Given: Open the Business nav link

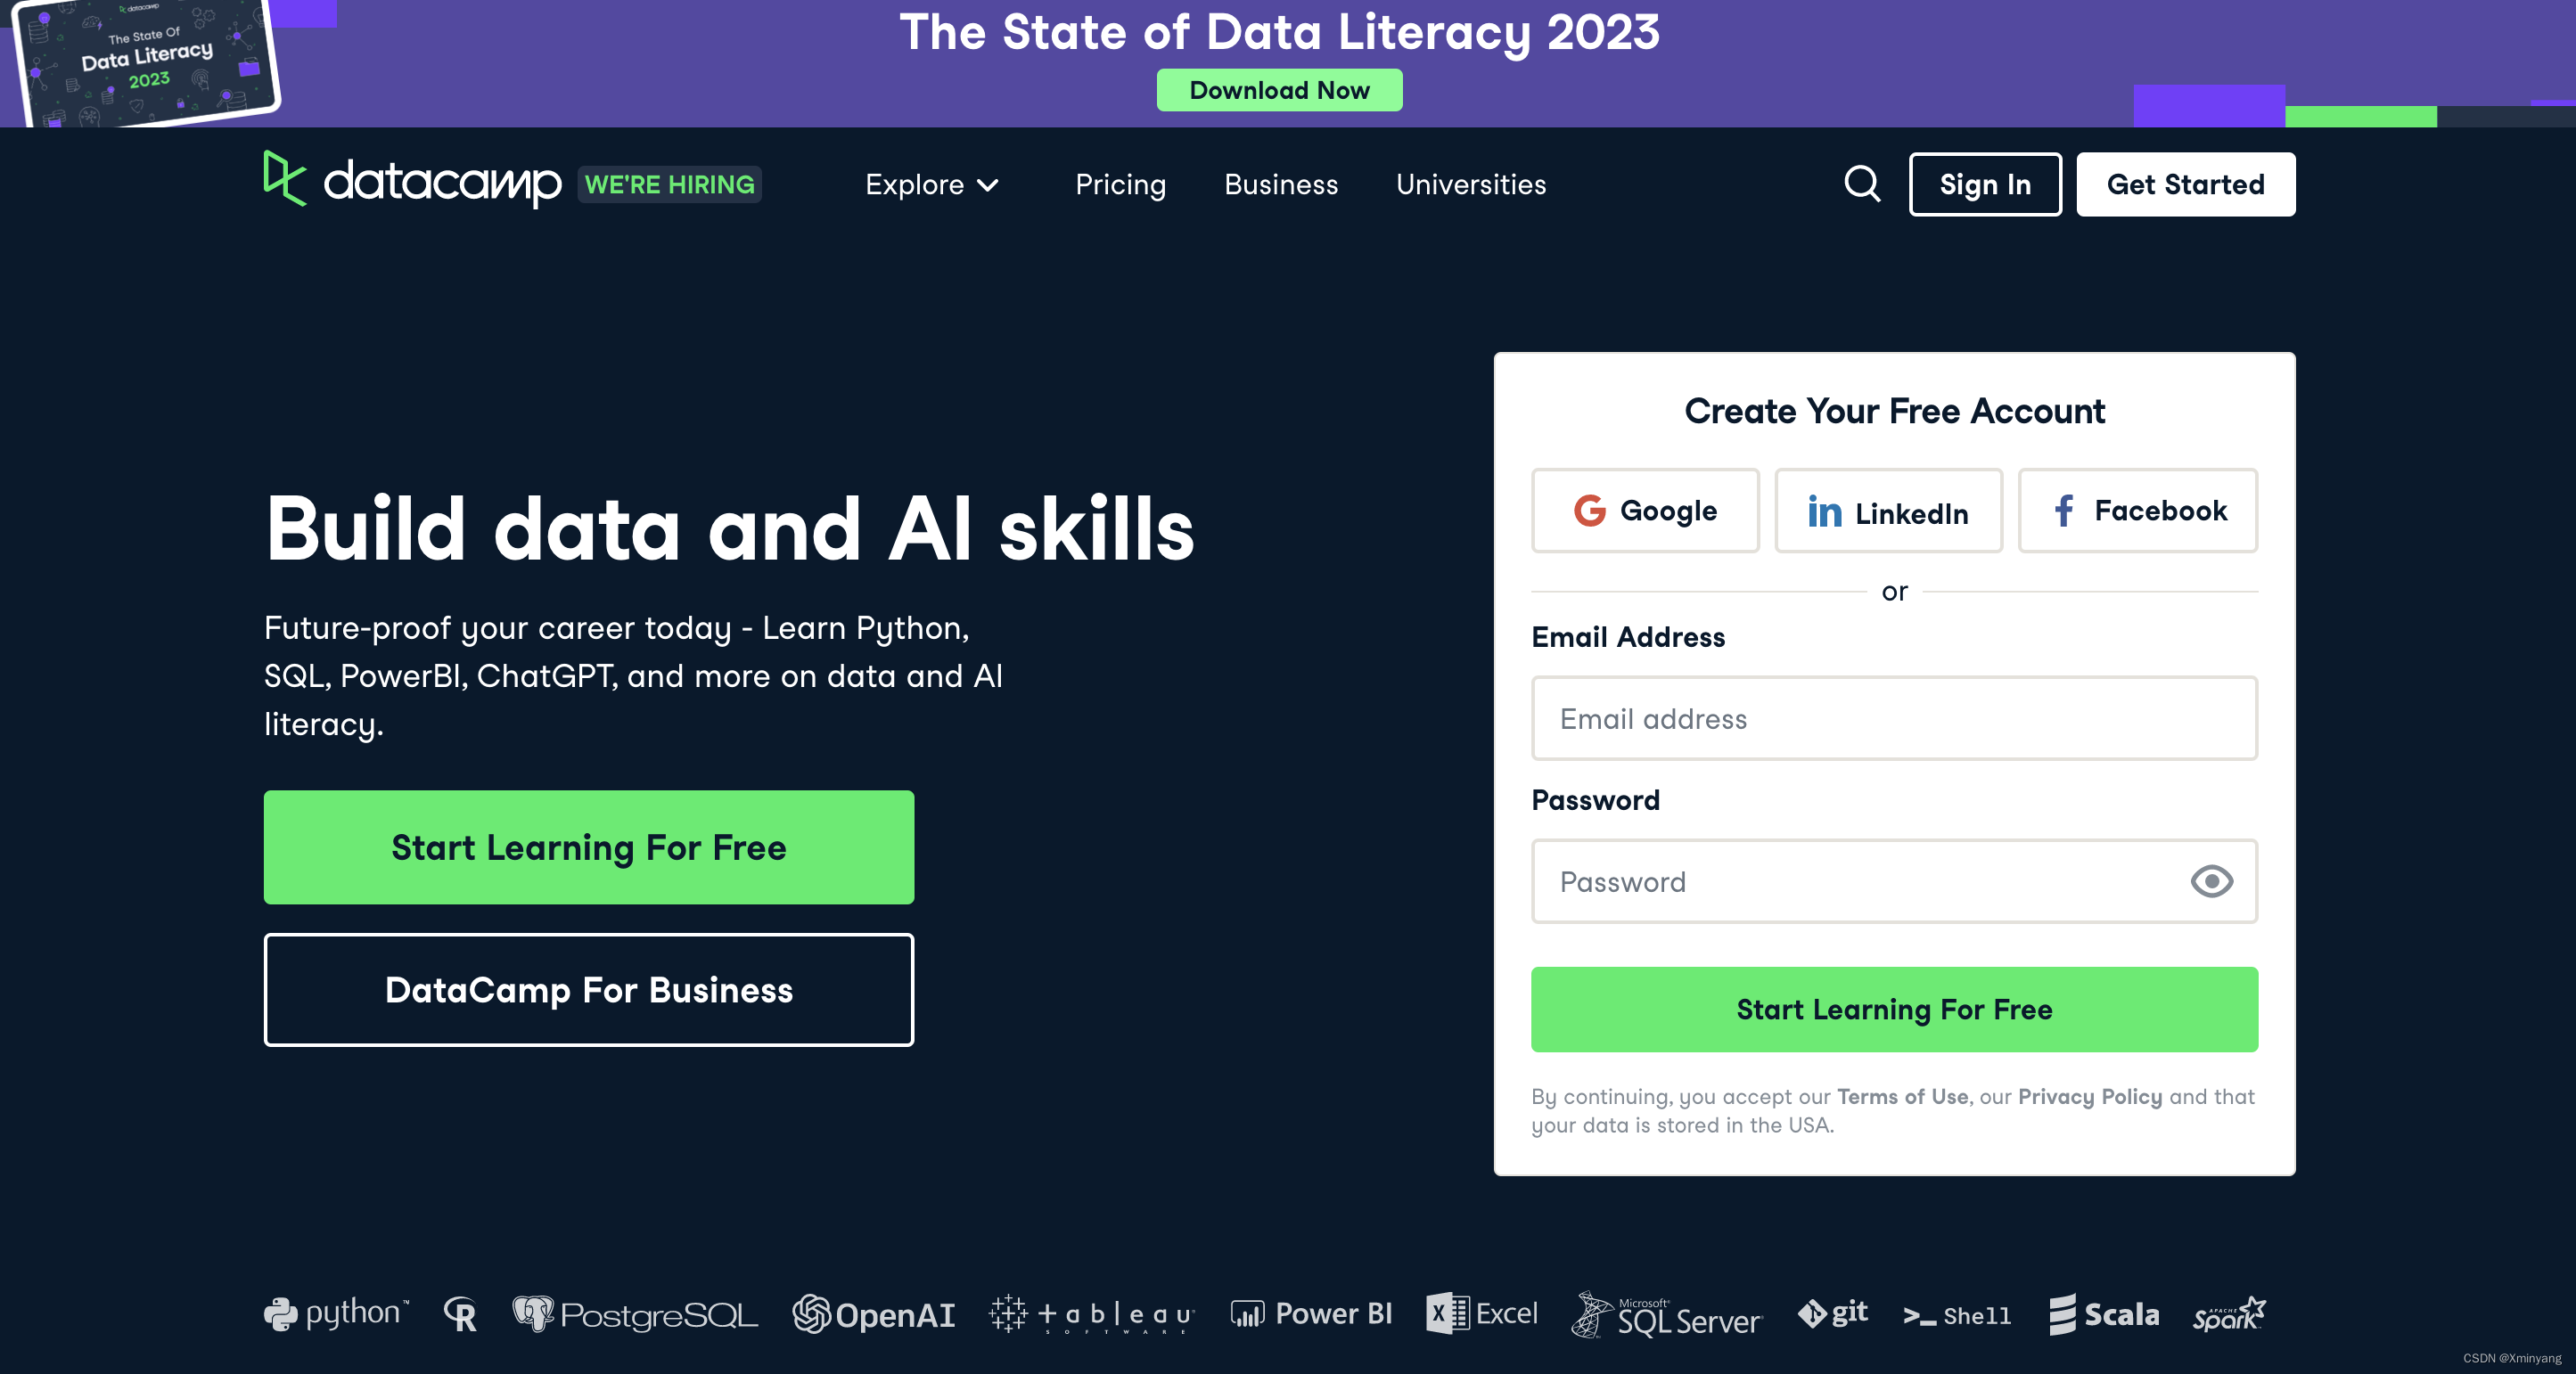Looking at the screenshot, I should 1280,185.
